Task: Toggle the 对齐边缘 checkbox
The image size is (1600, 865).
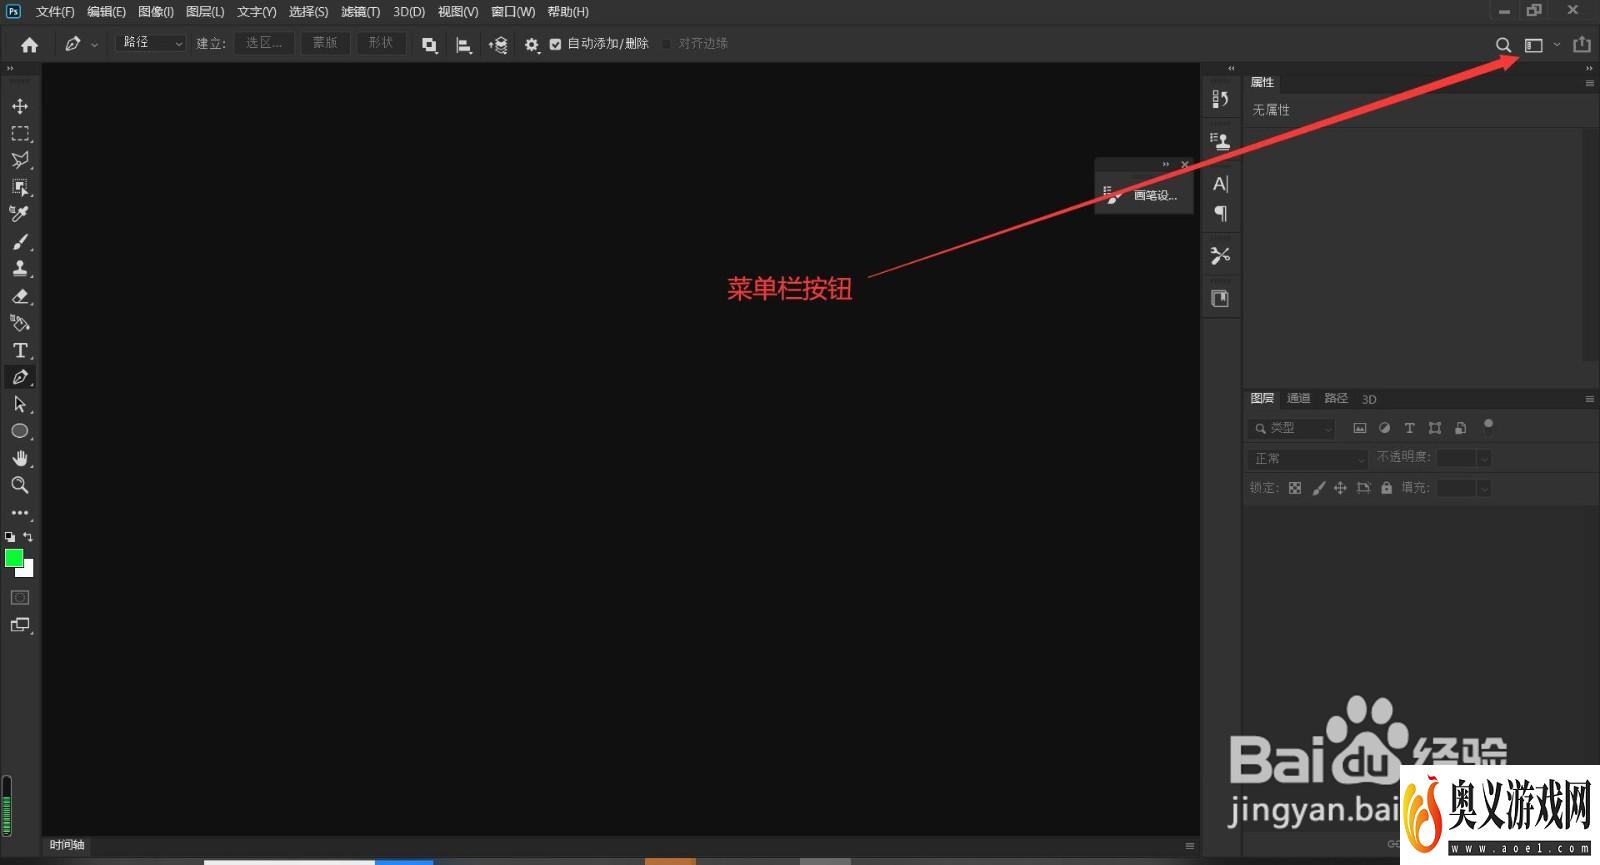Action: [x=666, y=44]
